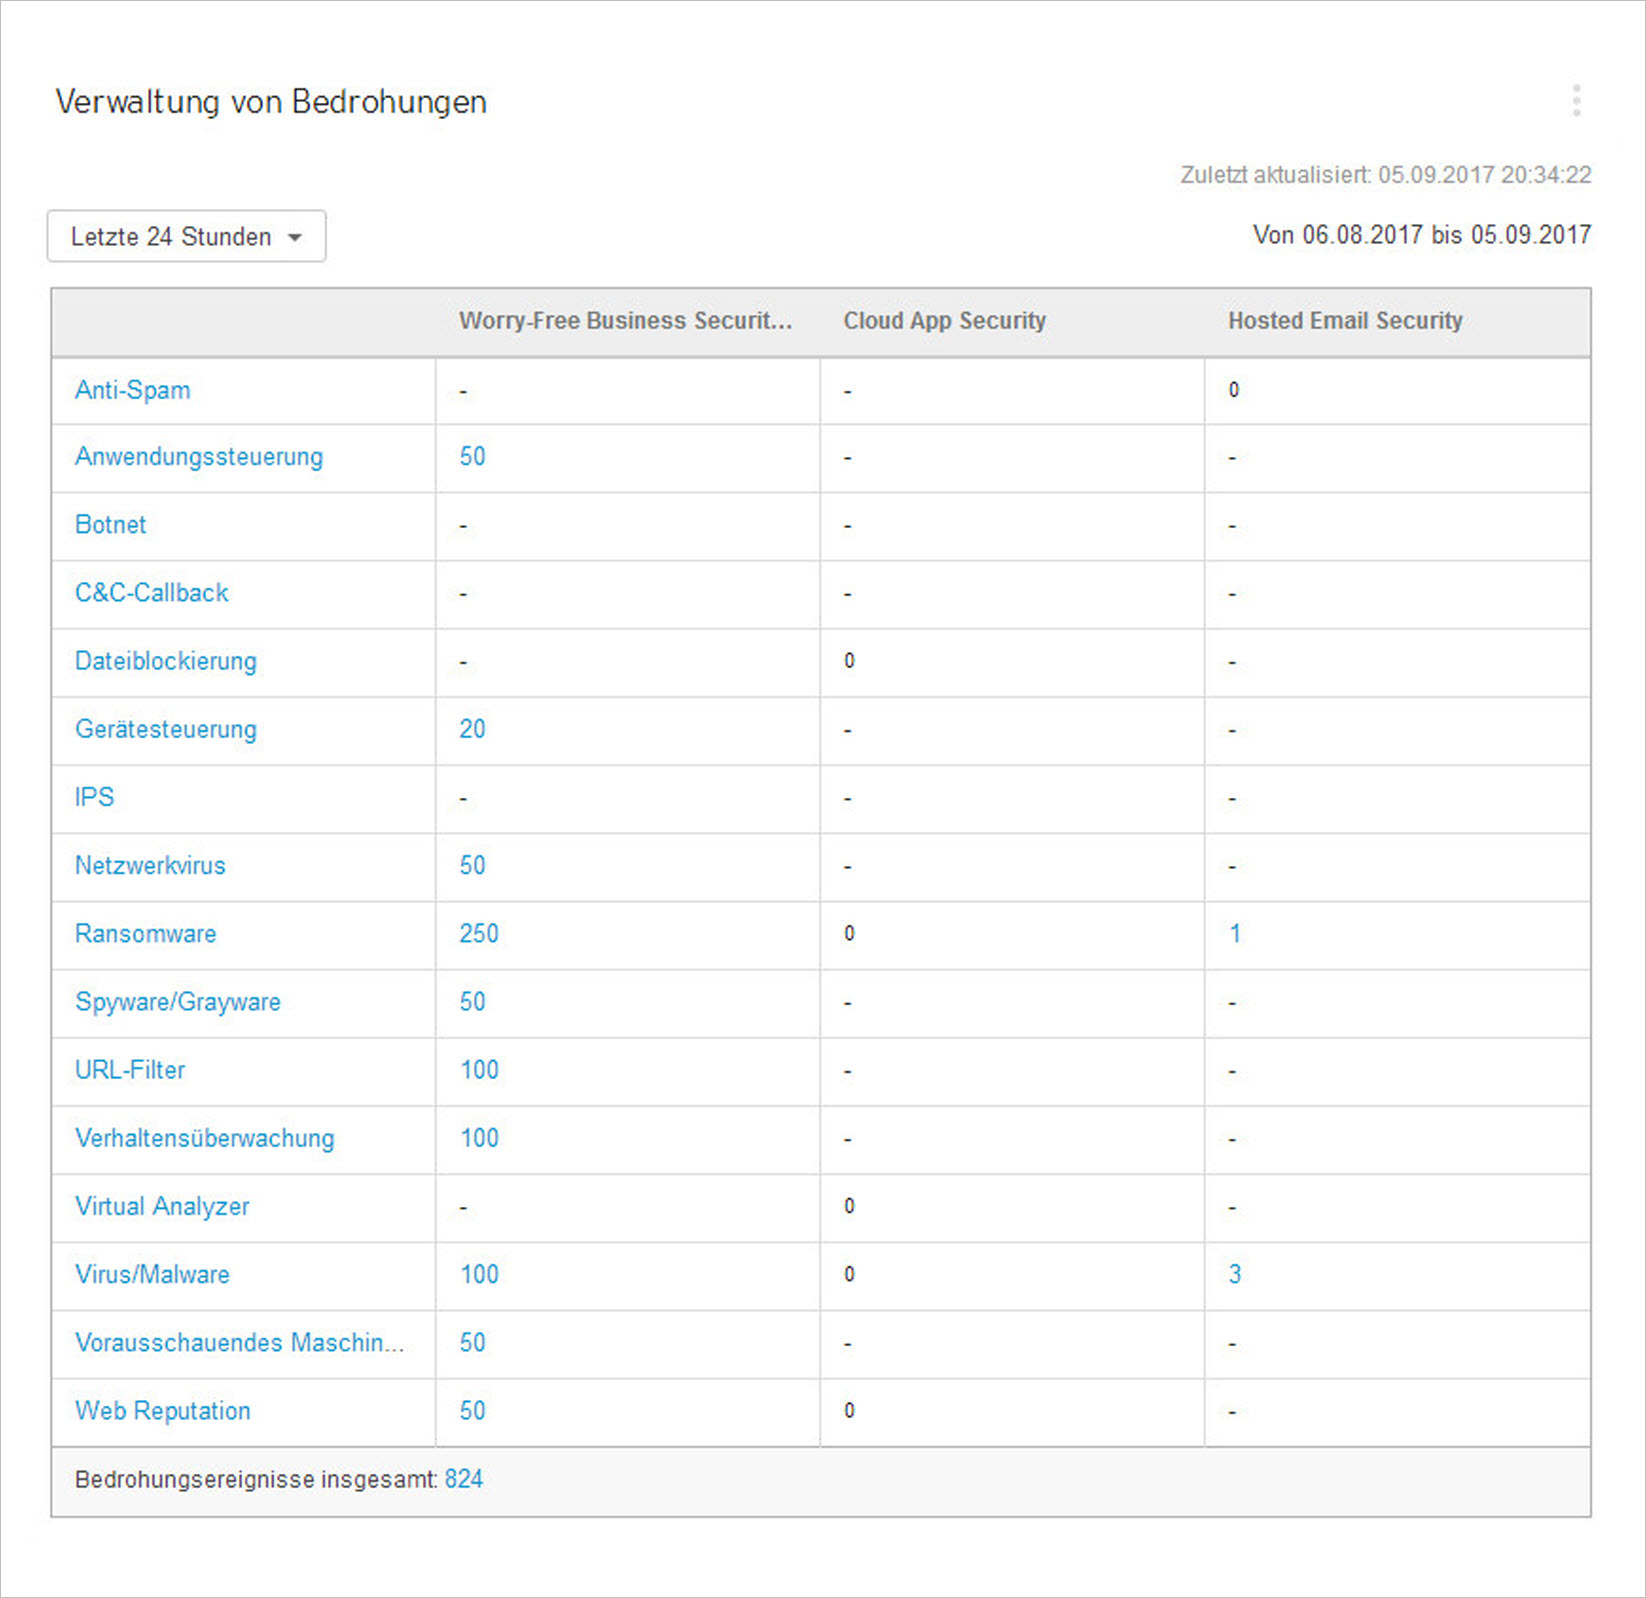
Task: Open the widget options kebab menu
Action: [x=1576, y=101]
